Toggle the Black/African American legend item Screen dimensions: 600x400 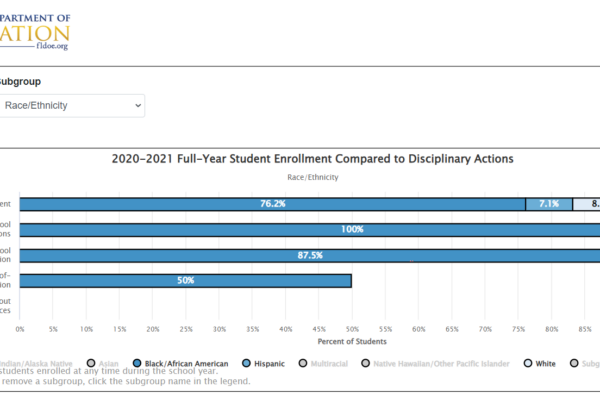click(181, 363)
